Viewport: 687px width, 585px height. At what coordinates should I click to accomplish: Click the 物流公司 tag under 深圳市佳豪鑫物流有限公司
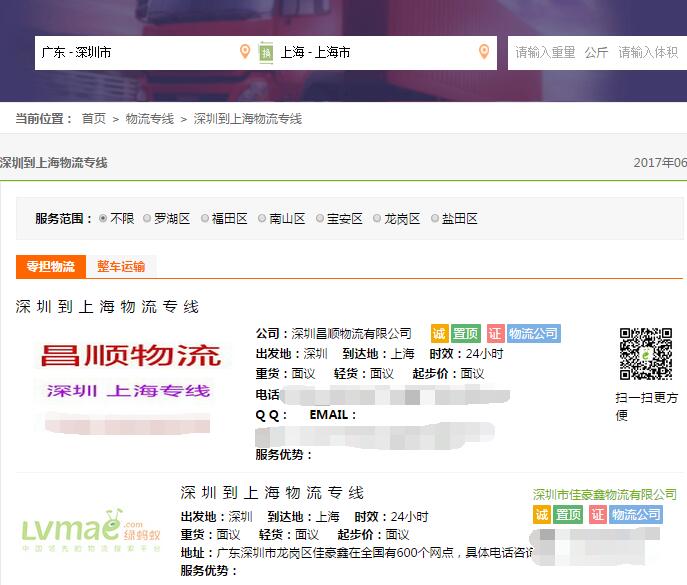pyautogui.click(x=636, y=514)
